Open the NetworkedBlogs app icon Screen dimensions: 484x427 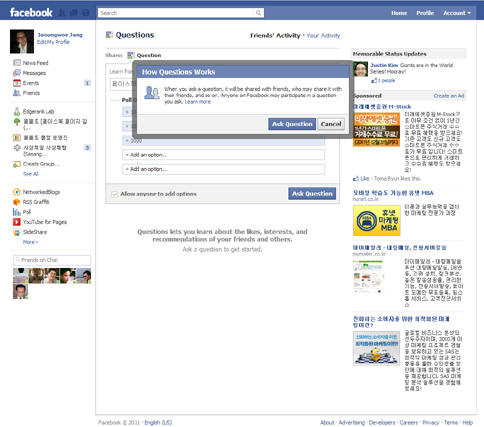click(x=17, y=192)
